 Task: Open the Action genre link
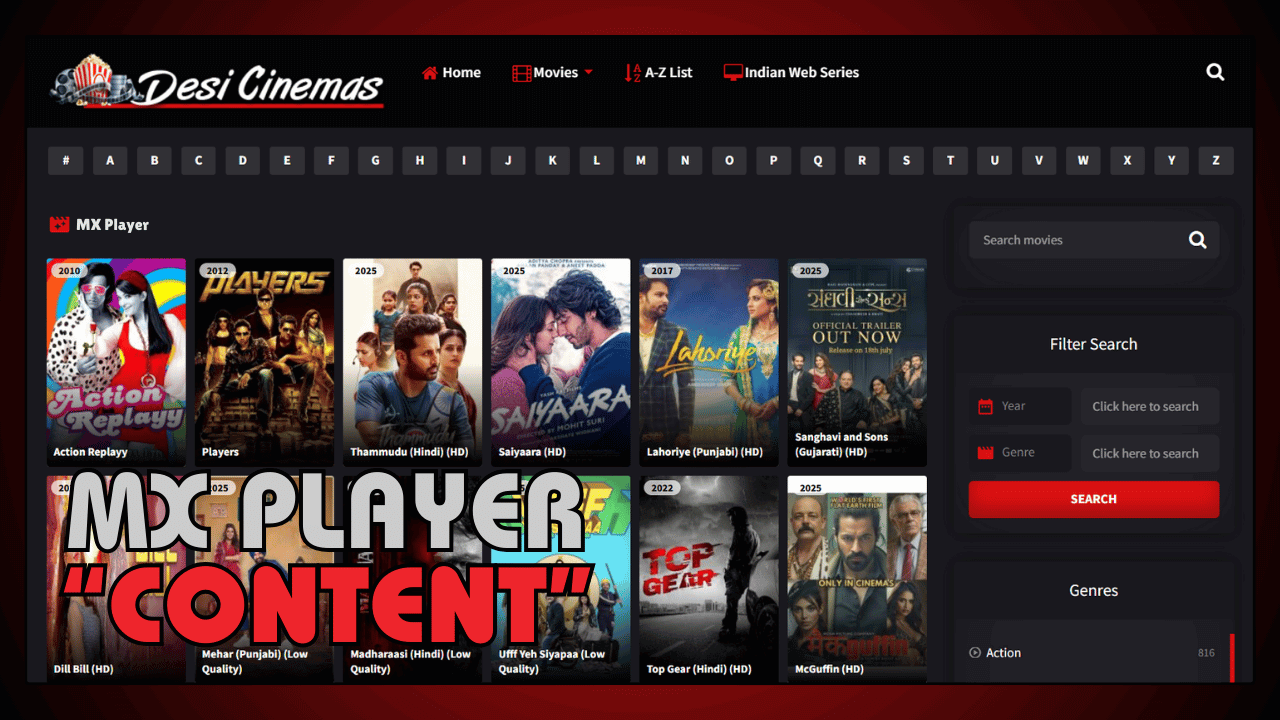1003,653
